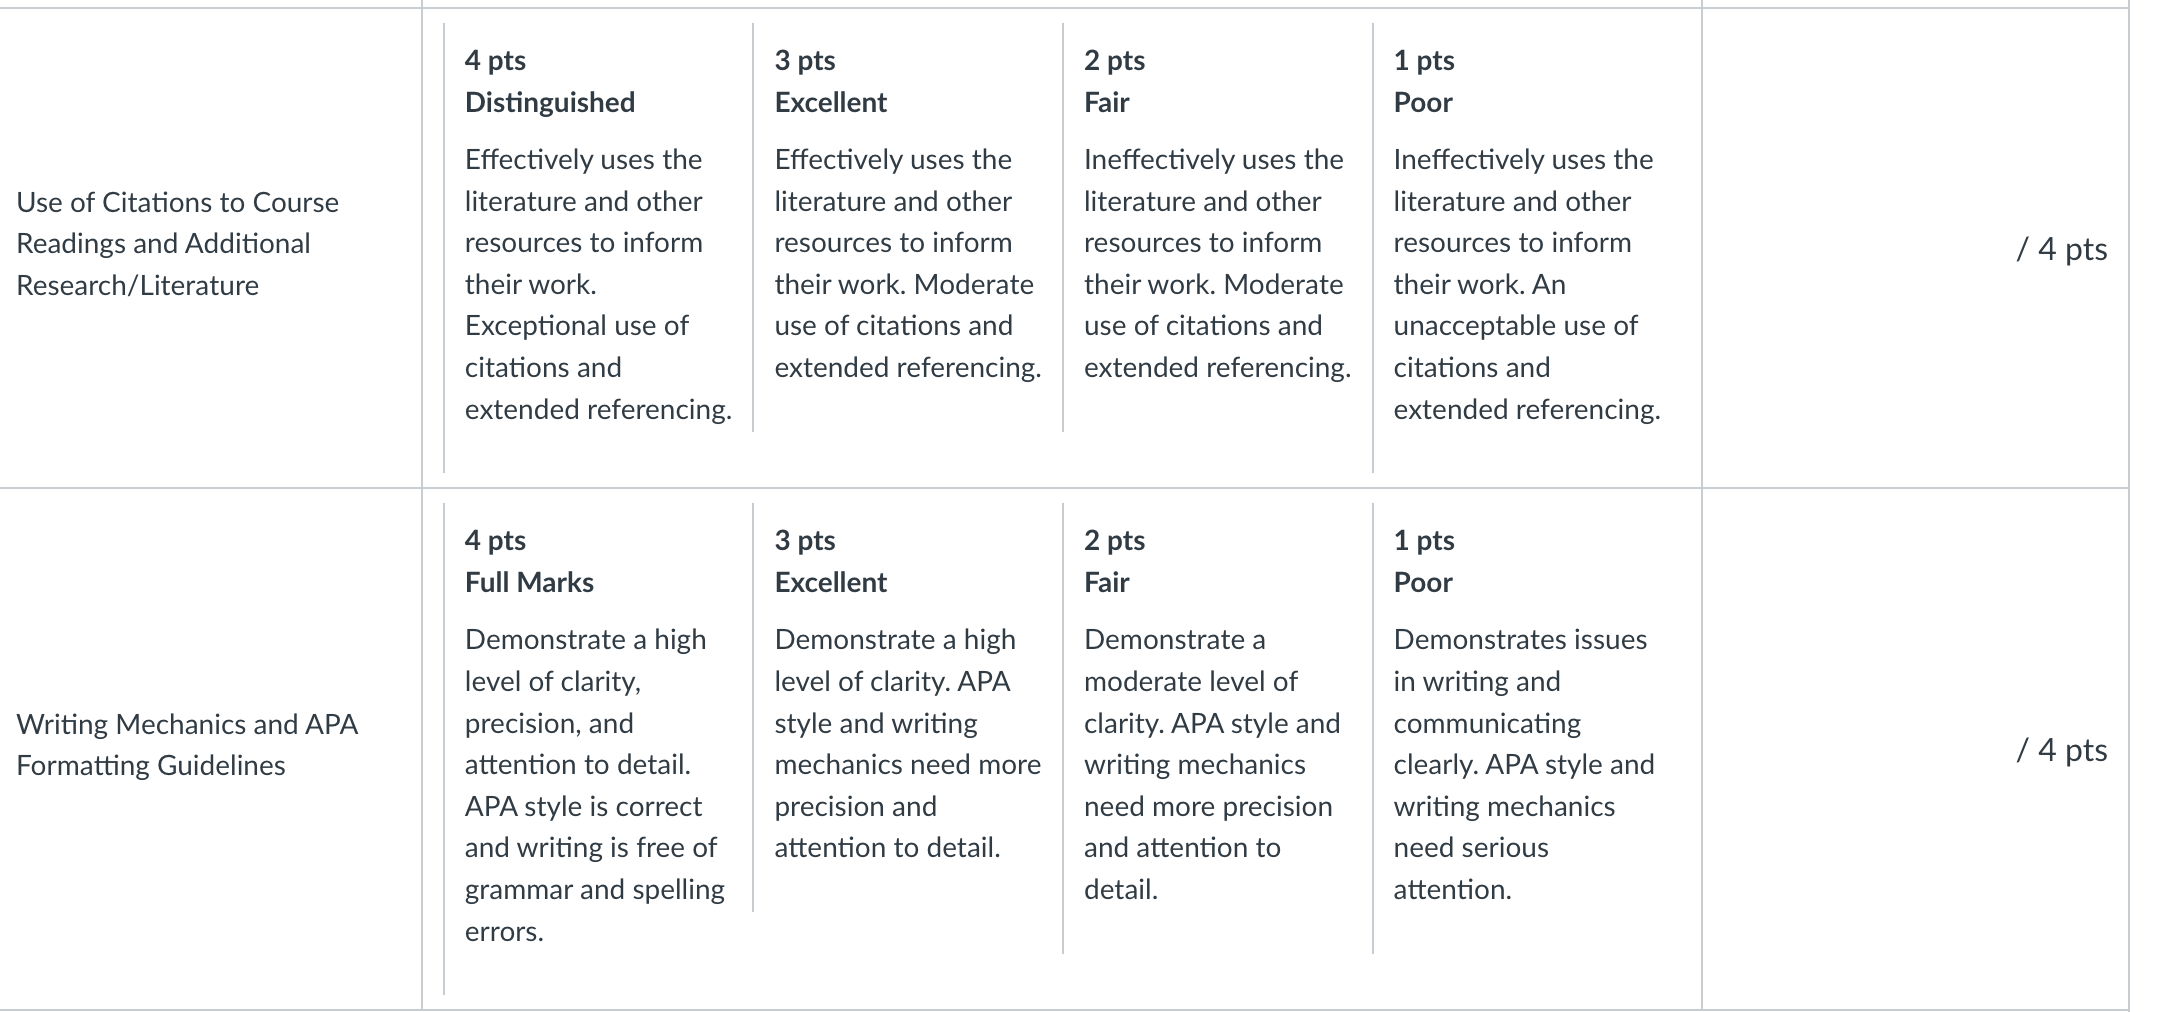
Task: Click the writing mechanics row '/ 4 pts' score
Action: pyautogui.click(x=2061, y=750)
